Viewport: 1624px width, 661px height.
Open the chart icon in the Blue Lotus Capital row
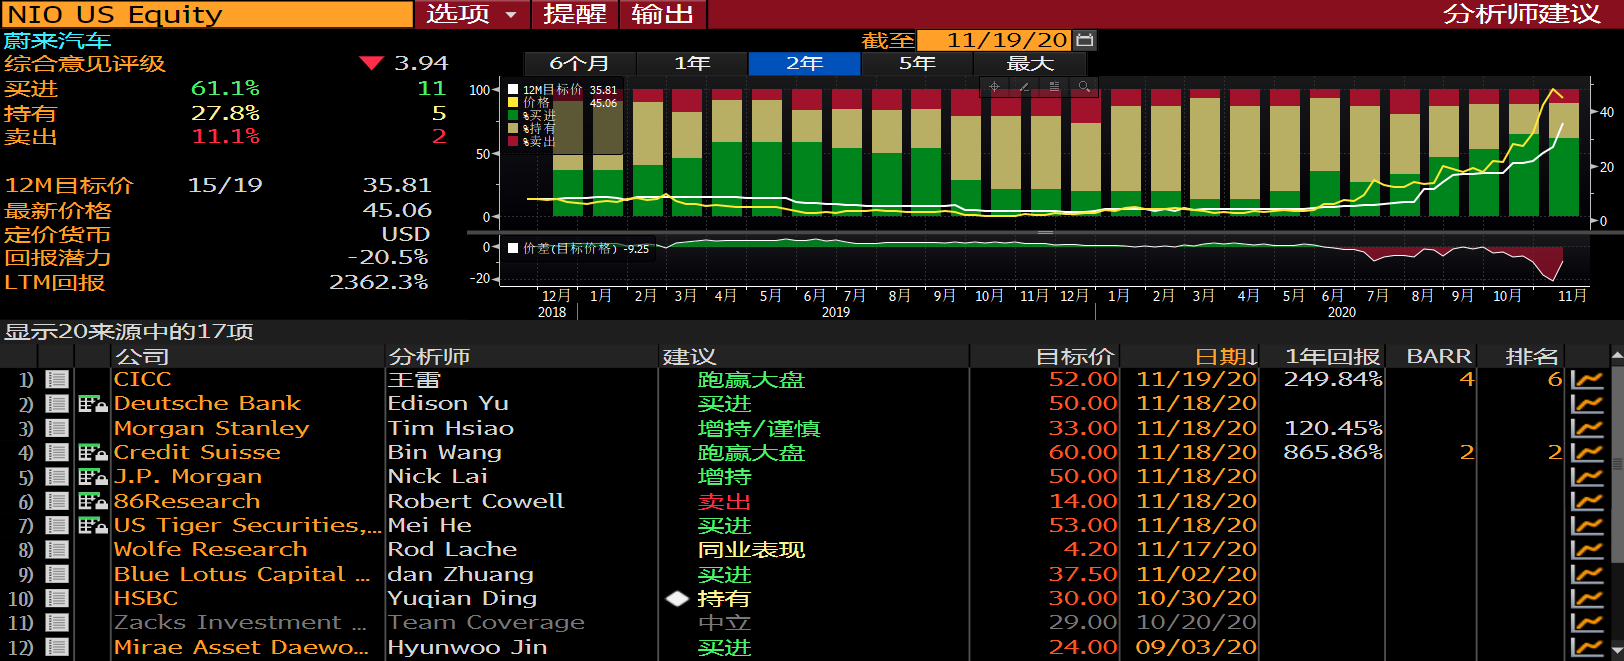click(x=1587, y=575)
